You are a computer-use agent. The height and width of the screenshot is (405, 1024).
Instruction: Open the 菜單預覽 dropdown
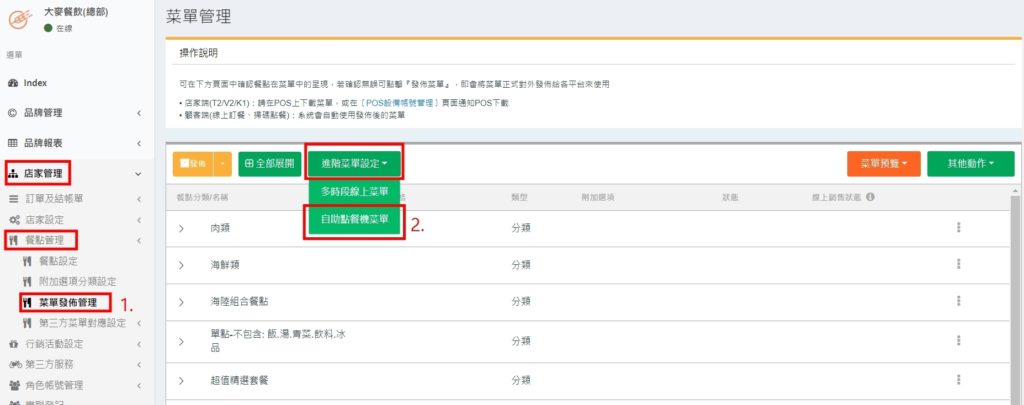pyautogui.click(x=882, y=164)
